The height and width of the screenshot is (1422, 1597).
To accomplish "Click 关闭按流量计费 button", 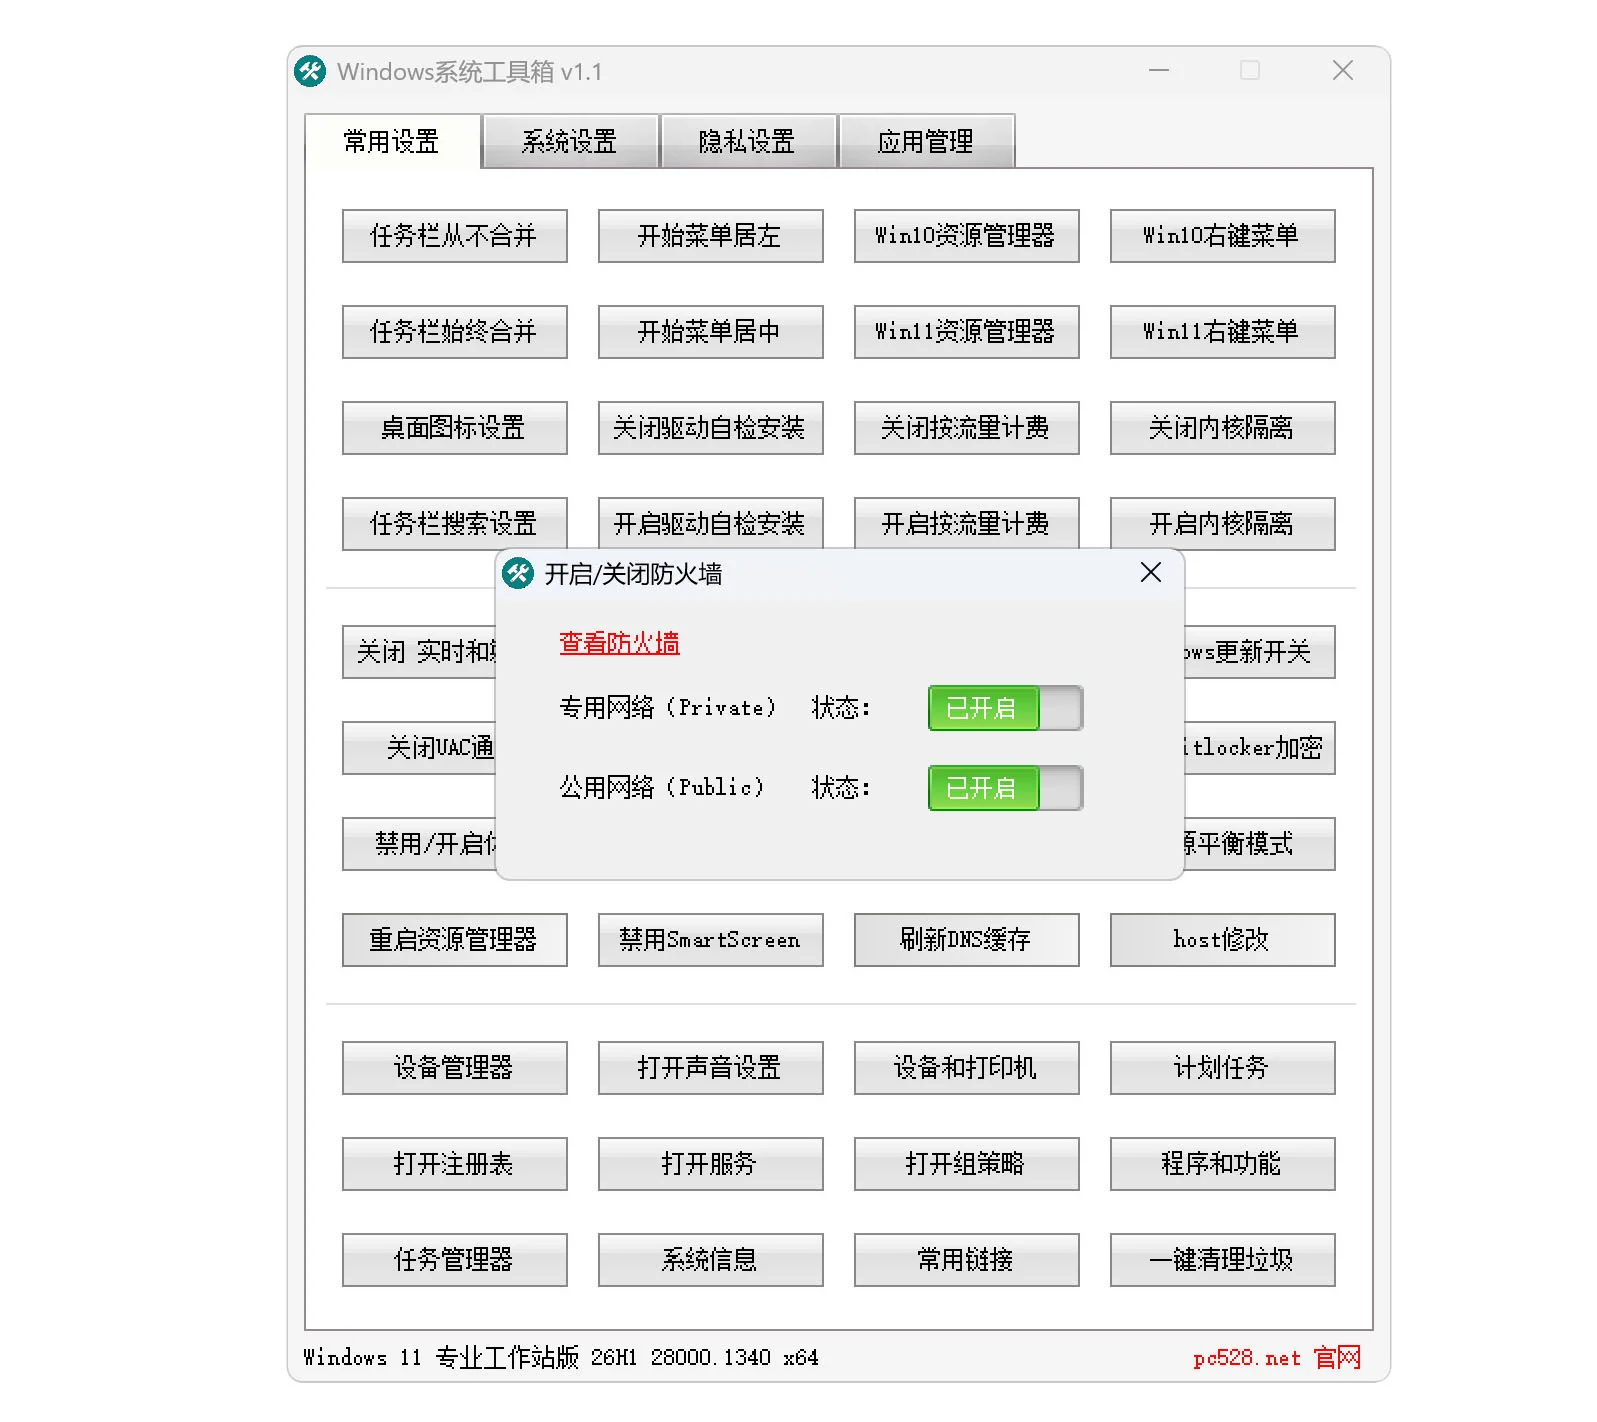I will point(967,428).
